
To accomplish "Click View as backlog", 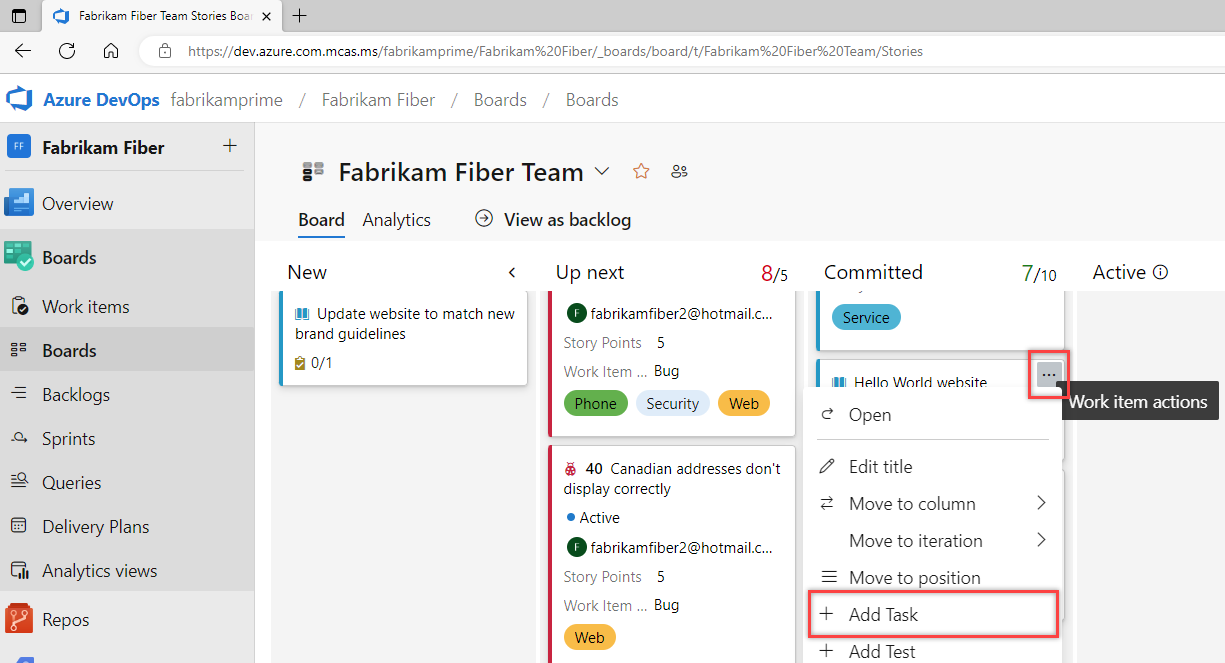I will pyautogui.click(x=553, y=219).
